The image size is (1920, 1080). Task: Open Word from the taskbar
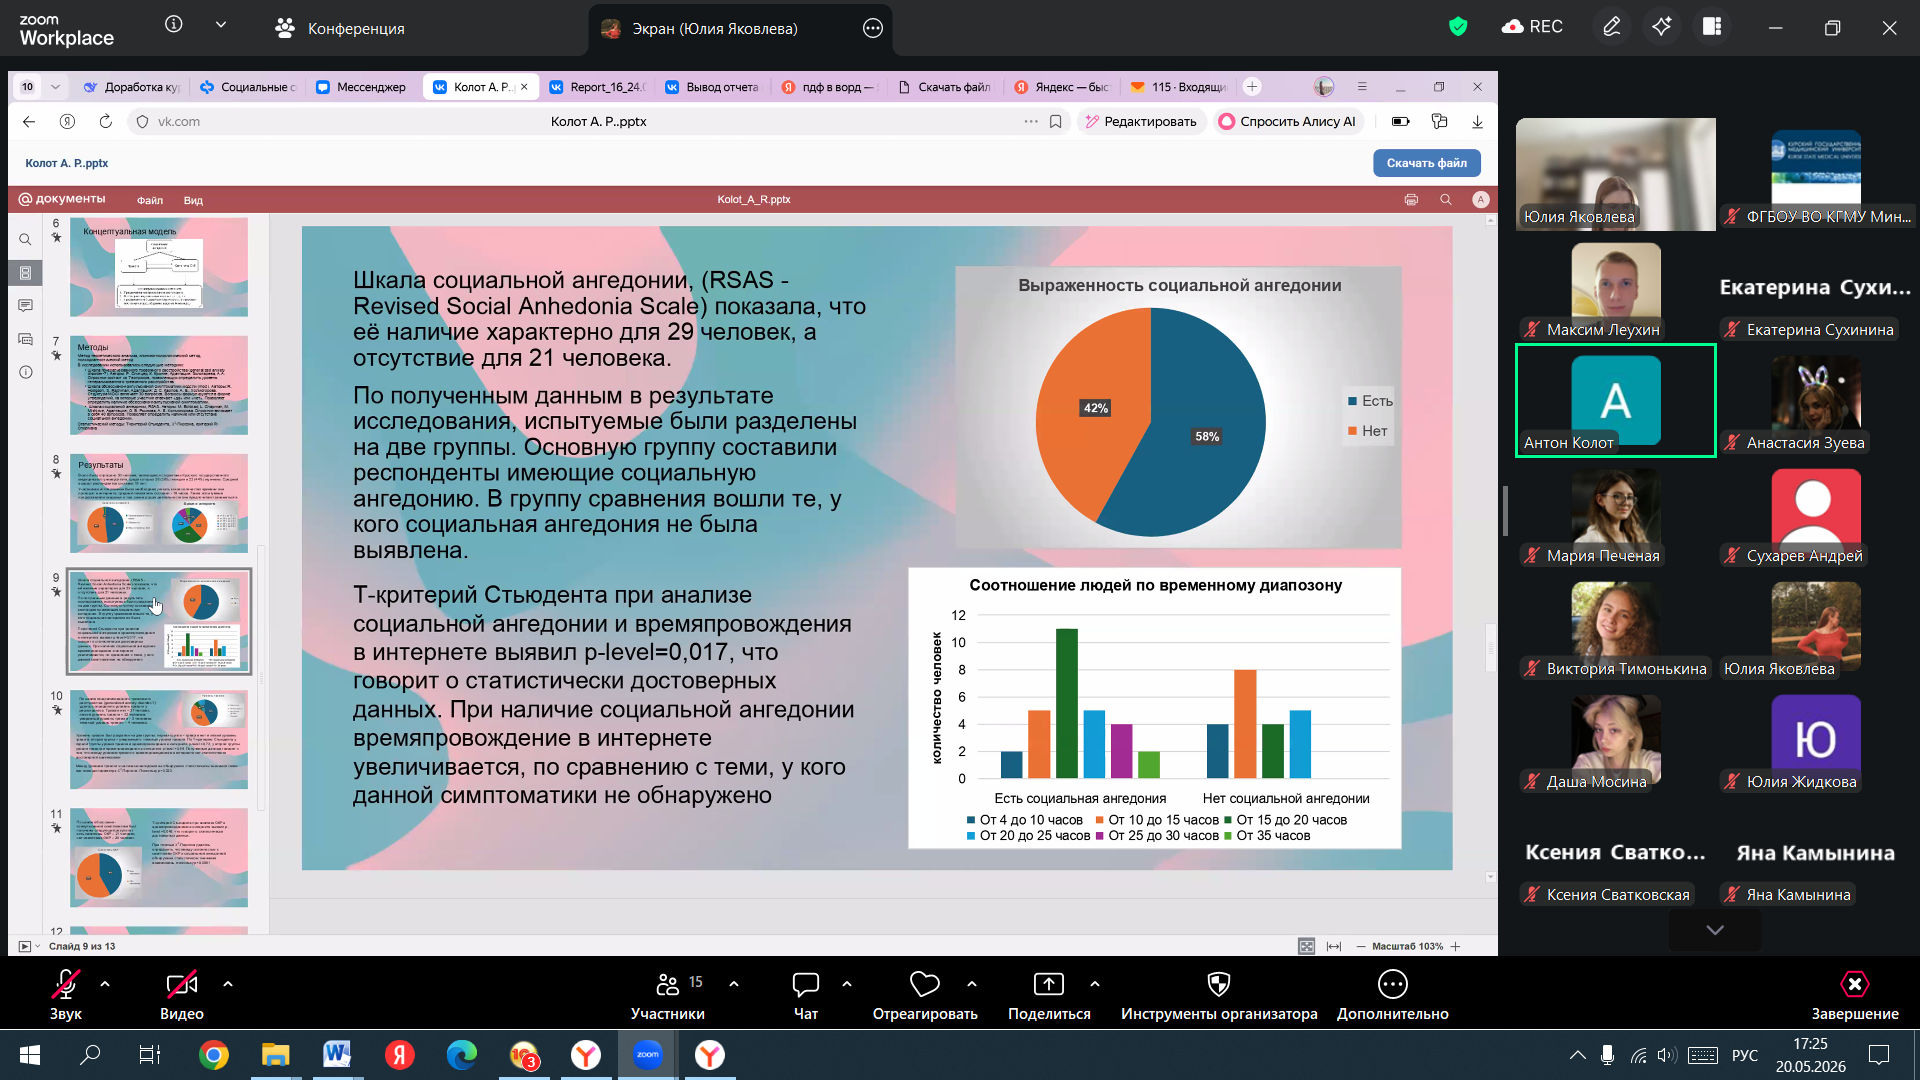[x=337, y=1054]
